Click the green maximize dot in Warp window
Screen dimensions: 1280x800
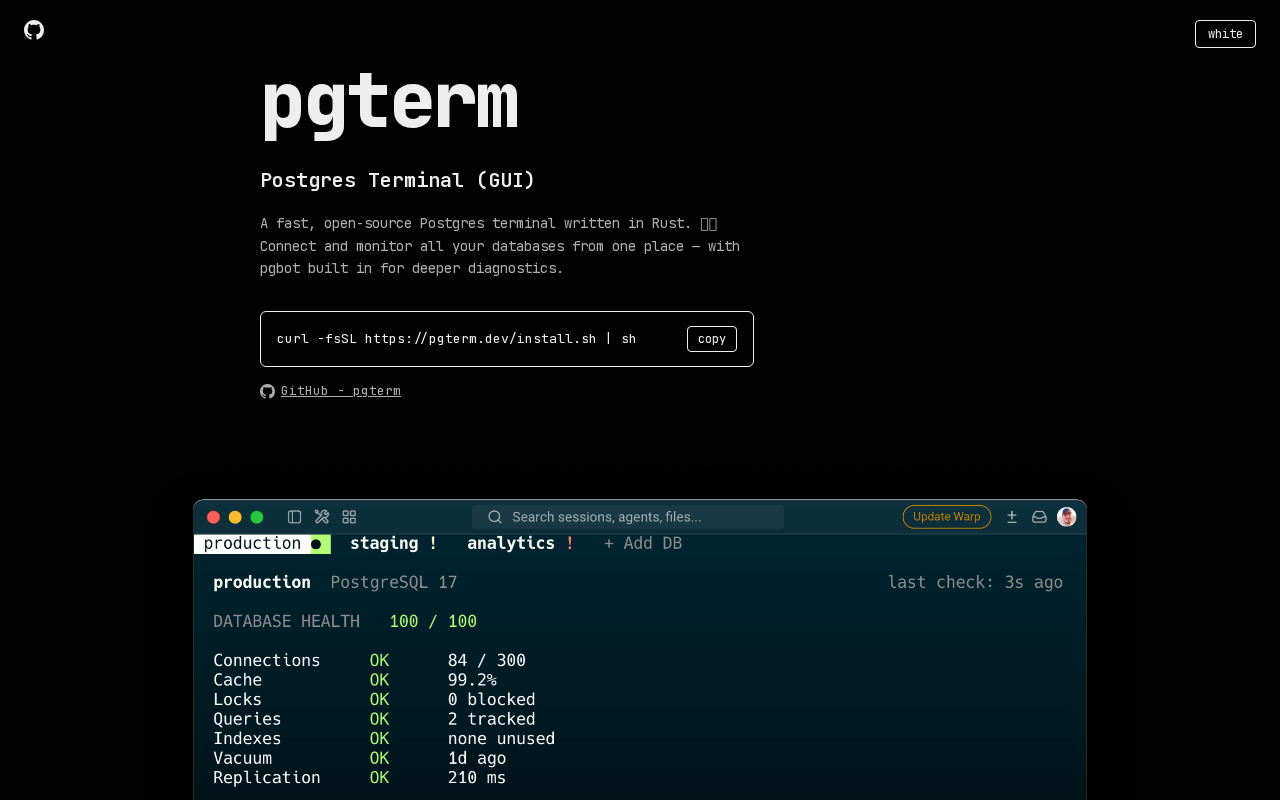point(257,517)
